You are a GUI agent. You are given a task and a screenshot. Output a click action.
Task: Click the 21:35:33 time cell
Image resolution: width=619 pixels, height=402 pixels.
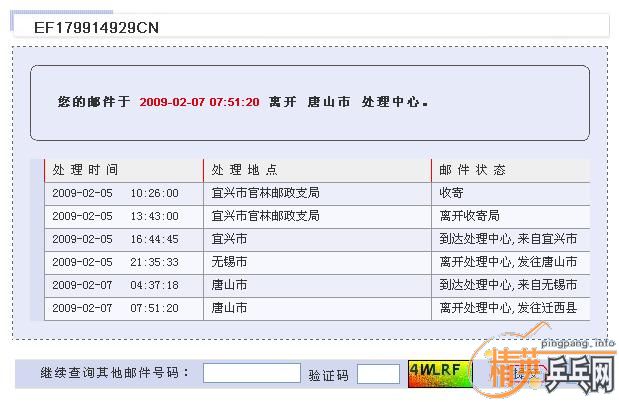[154, 262]
